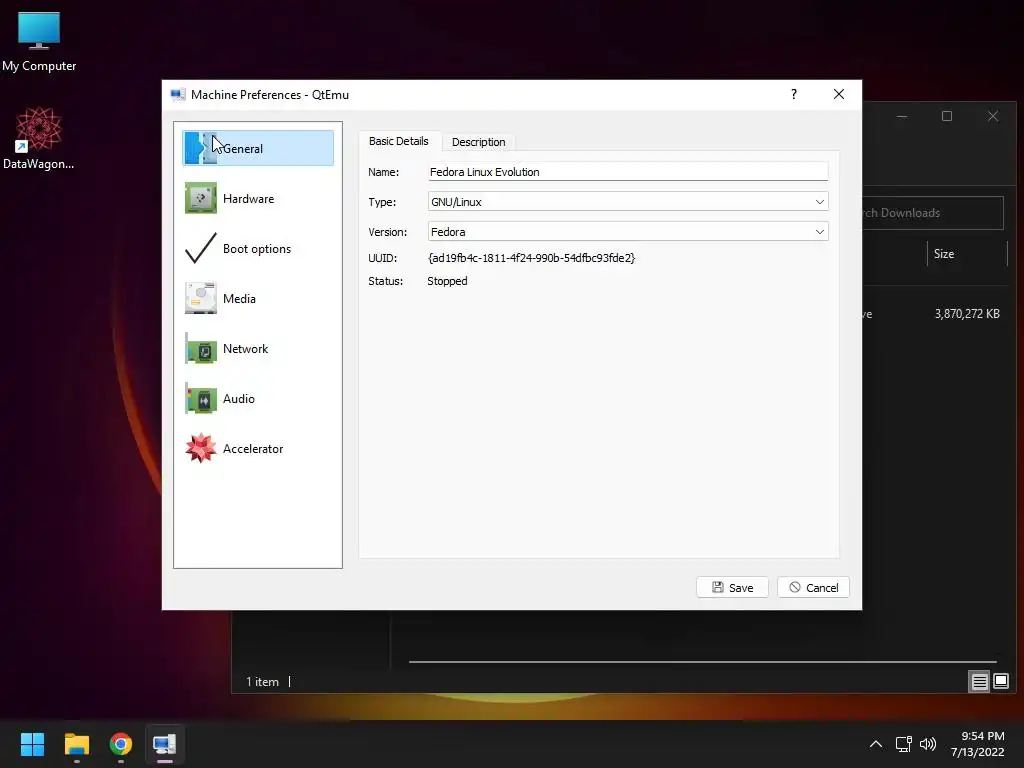1024x768 pixels.
Task: Select the General category icon
Action: 200,148
